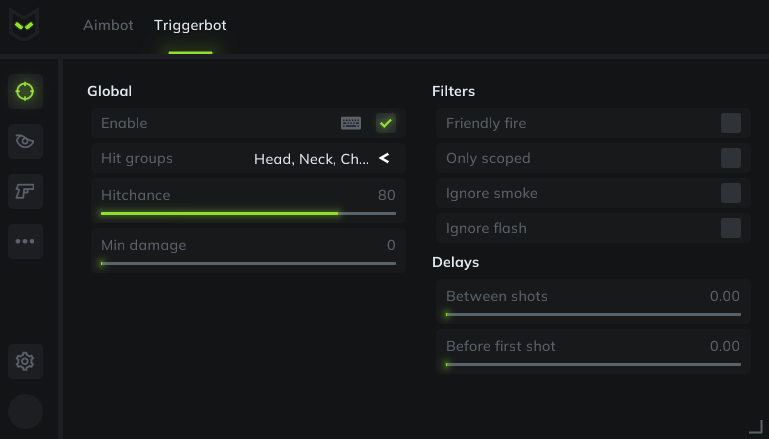Tick the Only scoped checkbox
Viewport: 769px width, 439px height.
tap(731, 158)
